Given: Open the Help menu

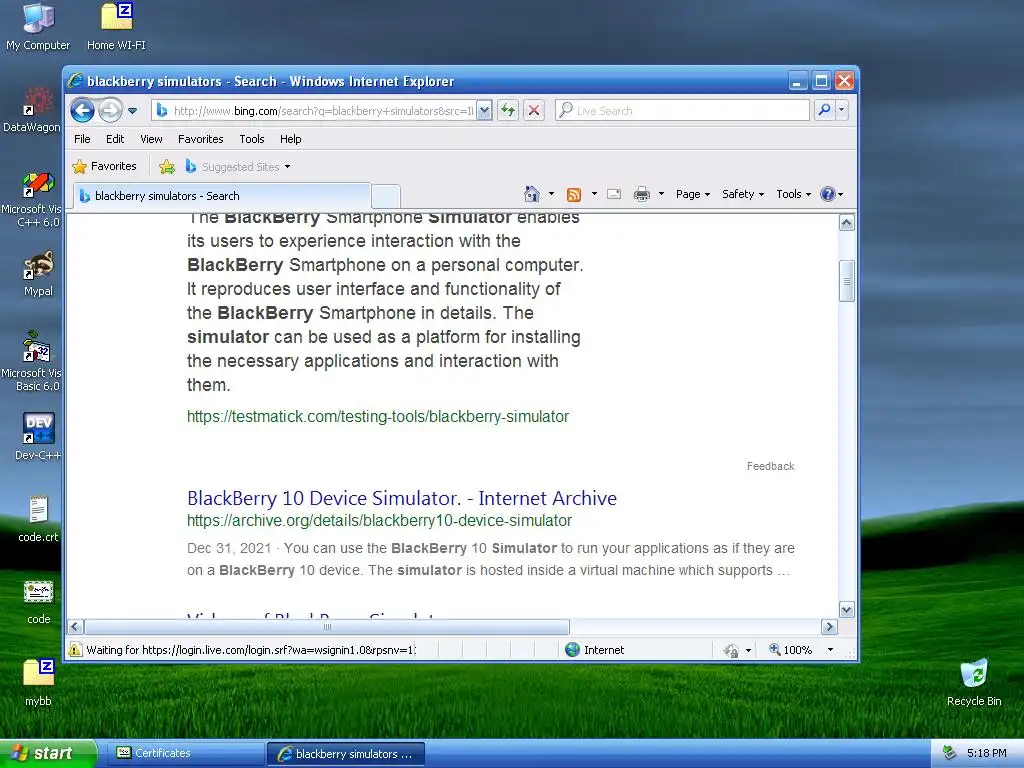Looking at the screenshot, I should [291, 139].
